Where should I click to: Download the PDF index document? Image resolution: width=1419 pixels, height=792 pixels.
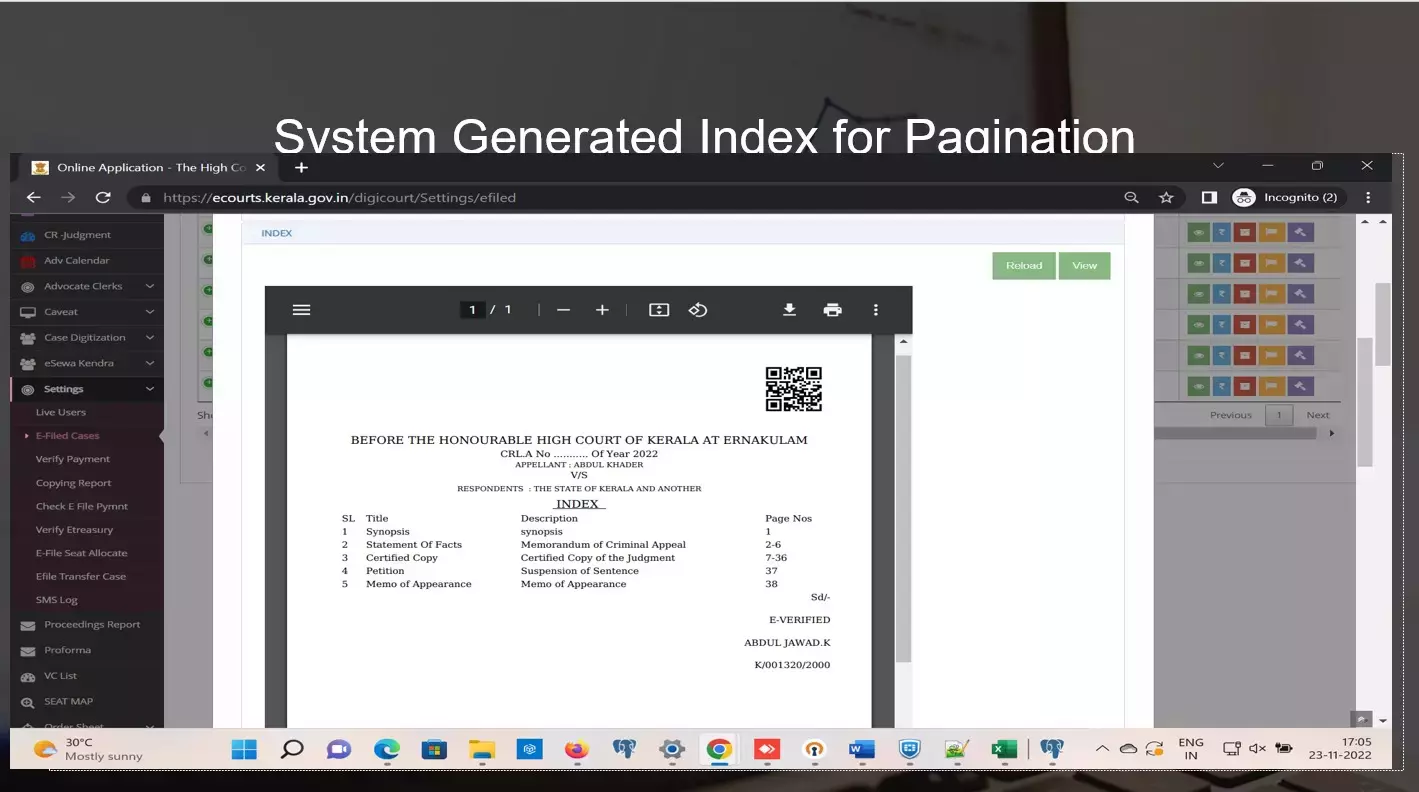tap(789, 310)
